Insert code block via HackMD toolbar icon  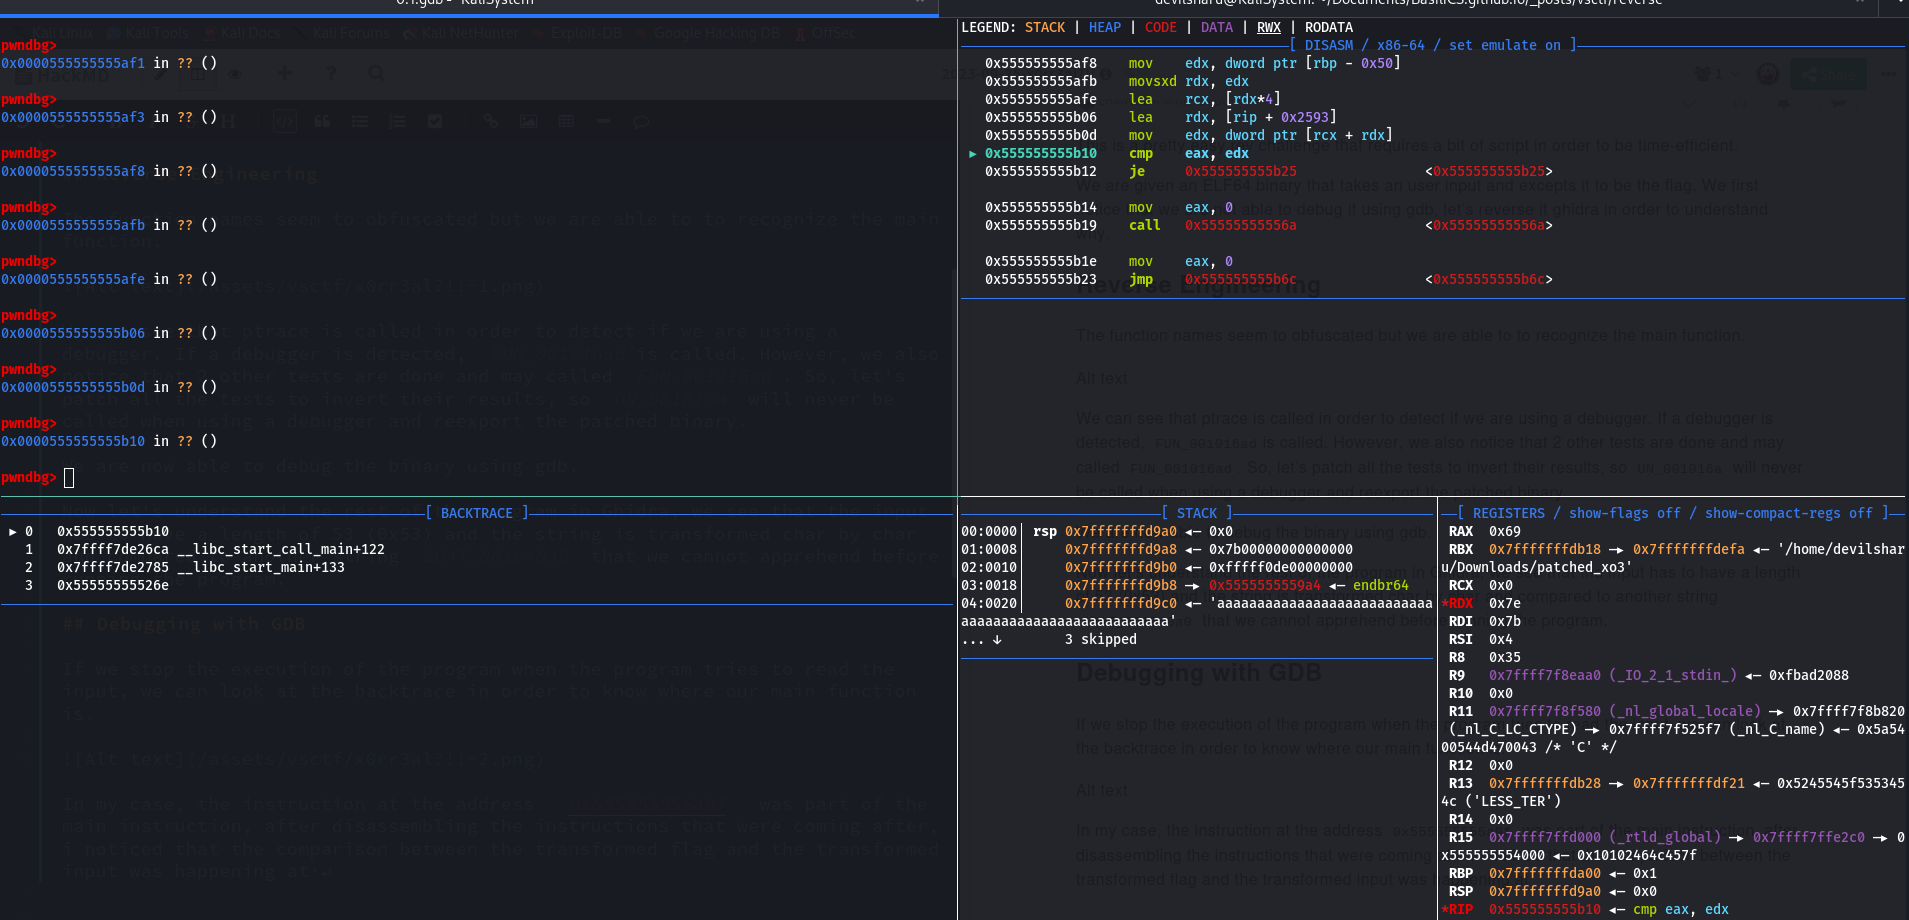(285, 122)
